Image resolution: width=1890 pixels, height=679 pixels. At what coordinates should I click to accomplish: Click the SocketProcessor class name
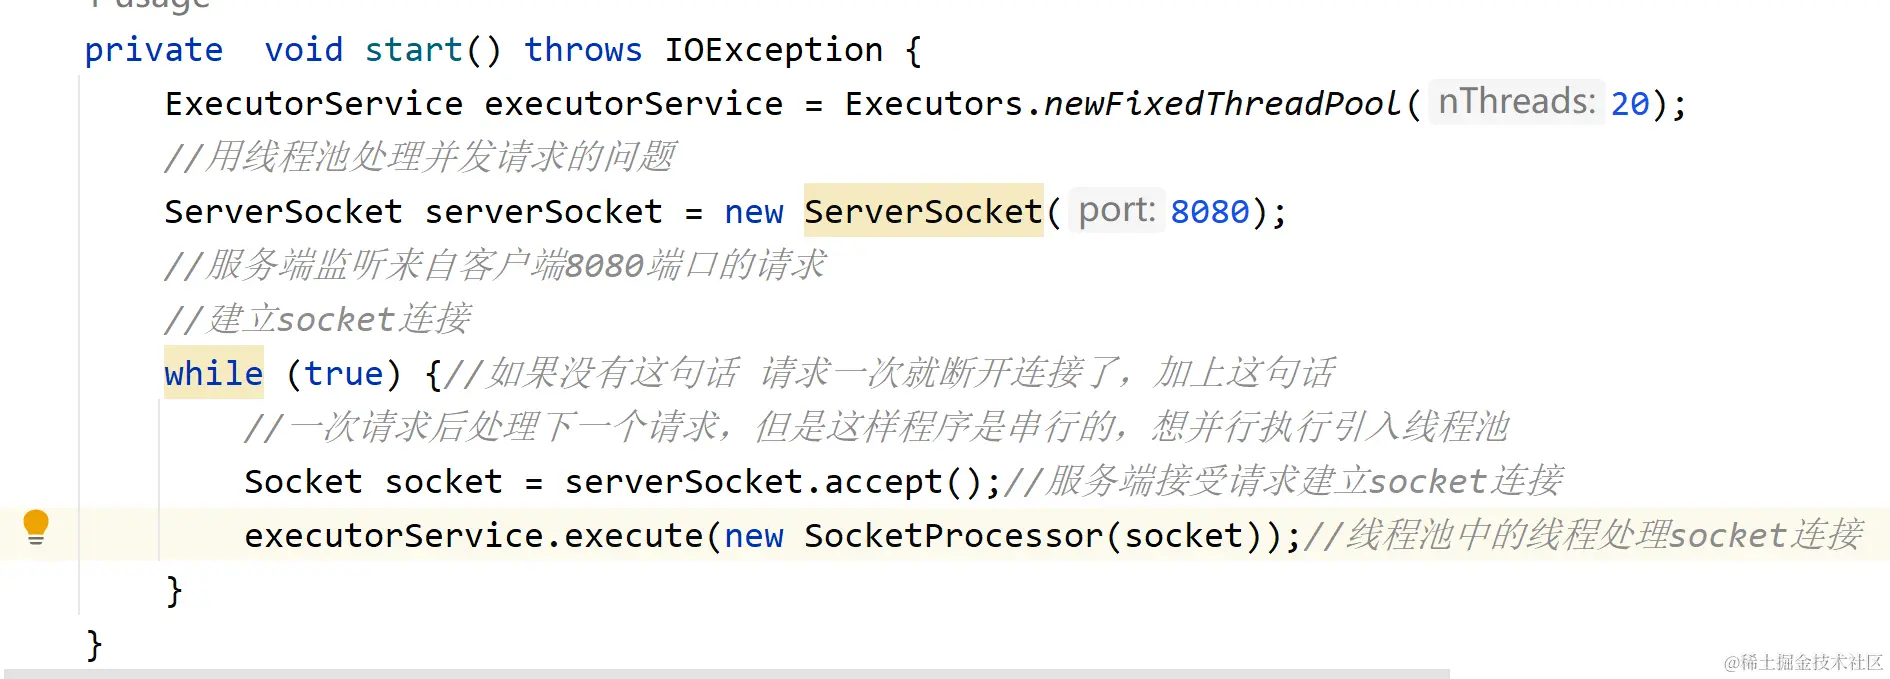(x=954, y=536)
